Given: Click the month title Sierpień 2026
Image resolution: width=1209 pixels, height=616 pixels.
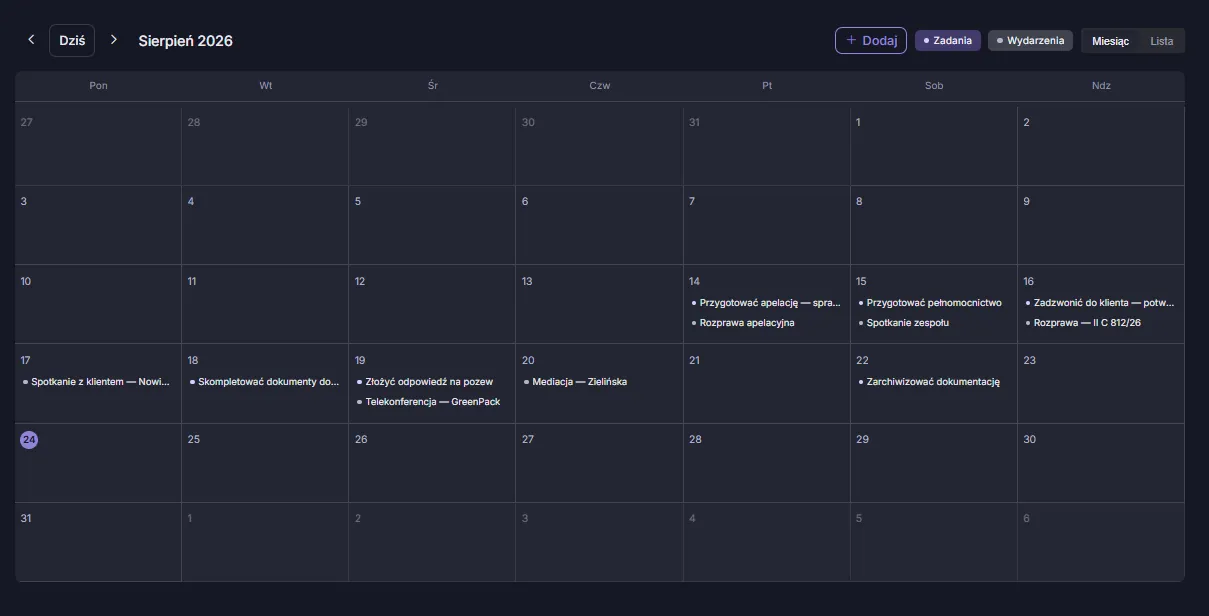Looking at the screenshot, I should (x=185, y=41).
